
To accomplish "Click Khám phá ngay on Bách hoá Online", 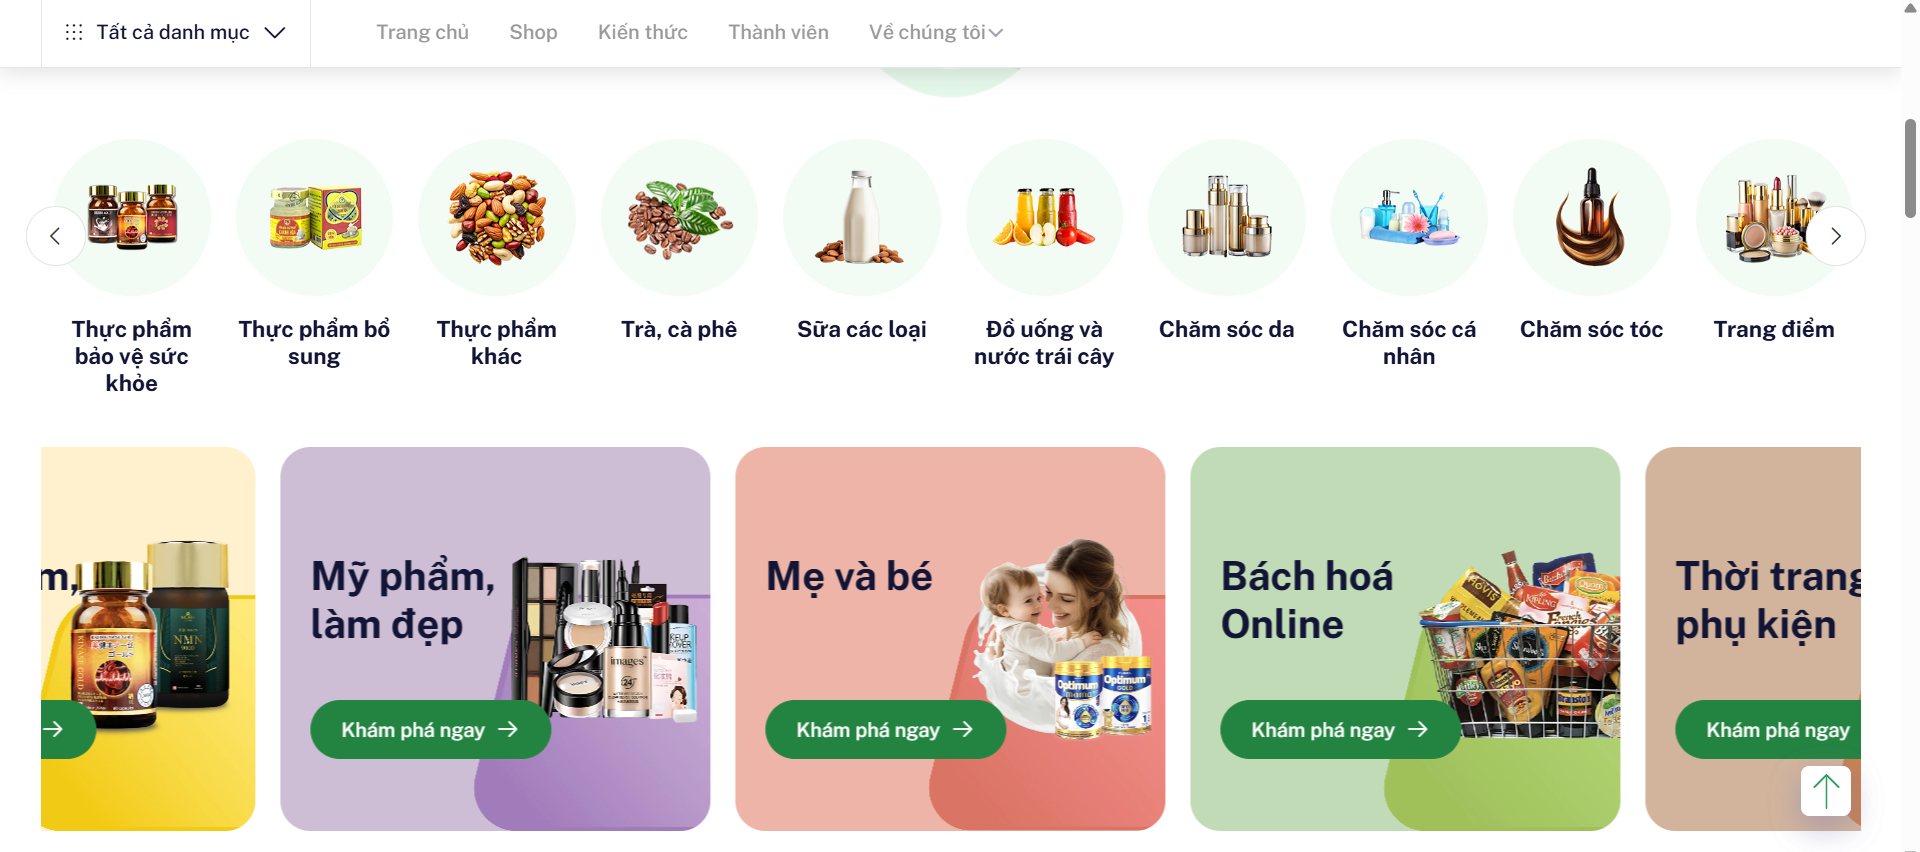I will pos(1340,730).
